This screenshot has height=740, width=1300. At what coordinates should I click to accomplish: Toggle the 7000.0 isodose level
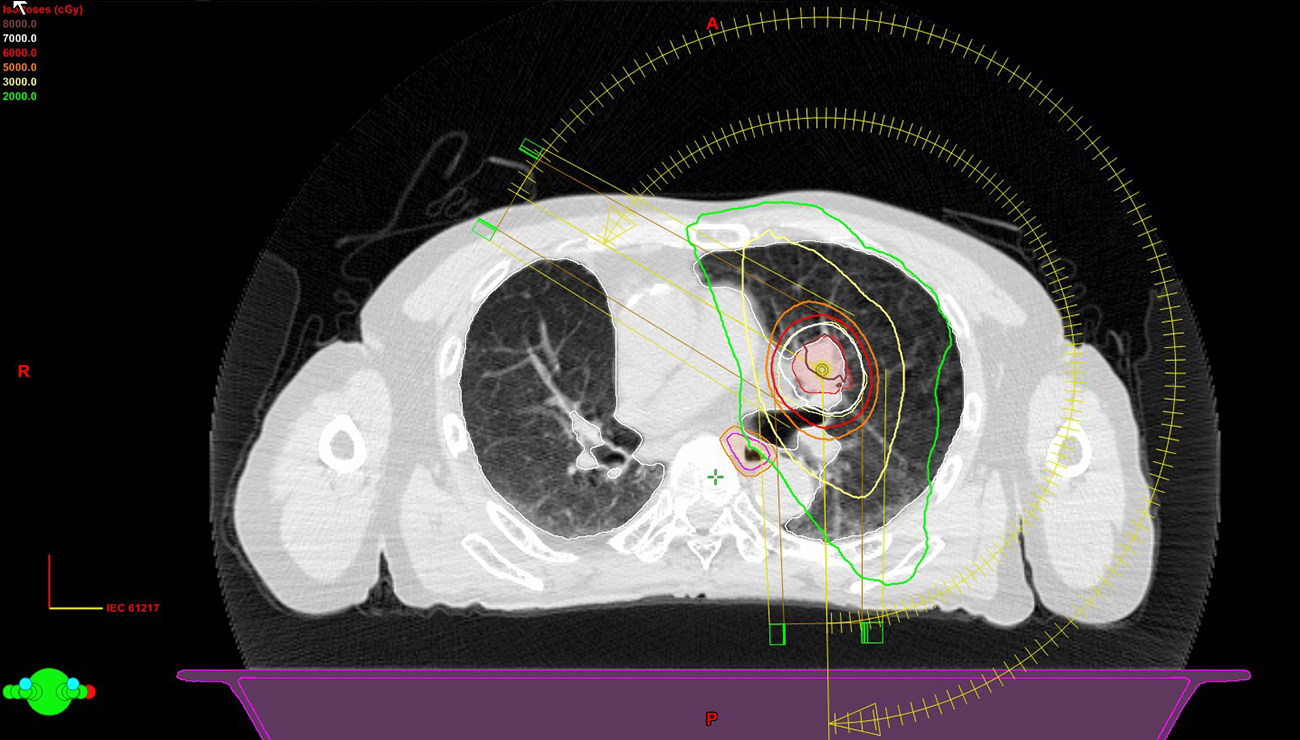point(20,37)
